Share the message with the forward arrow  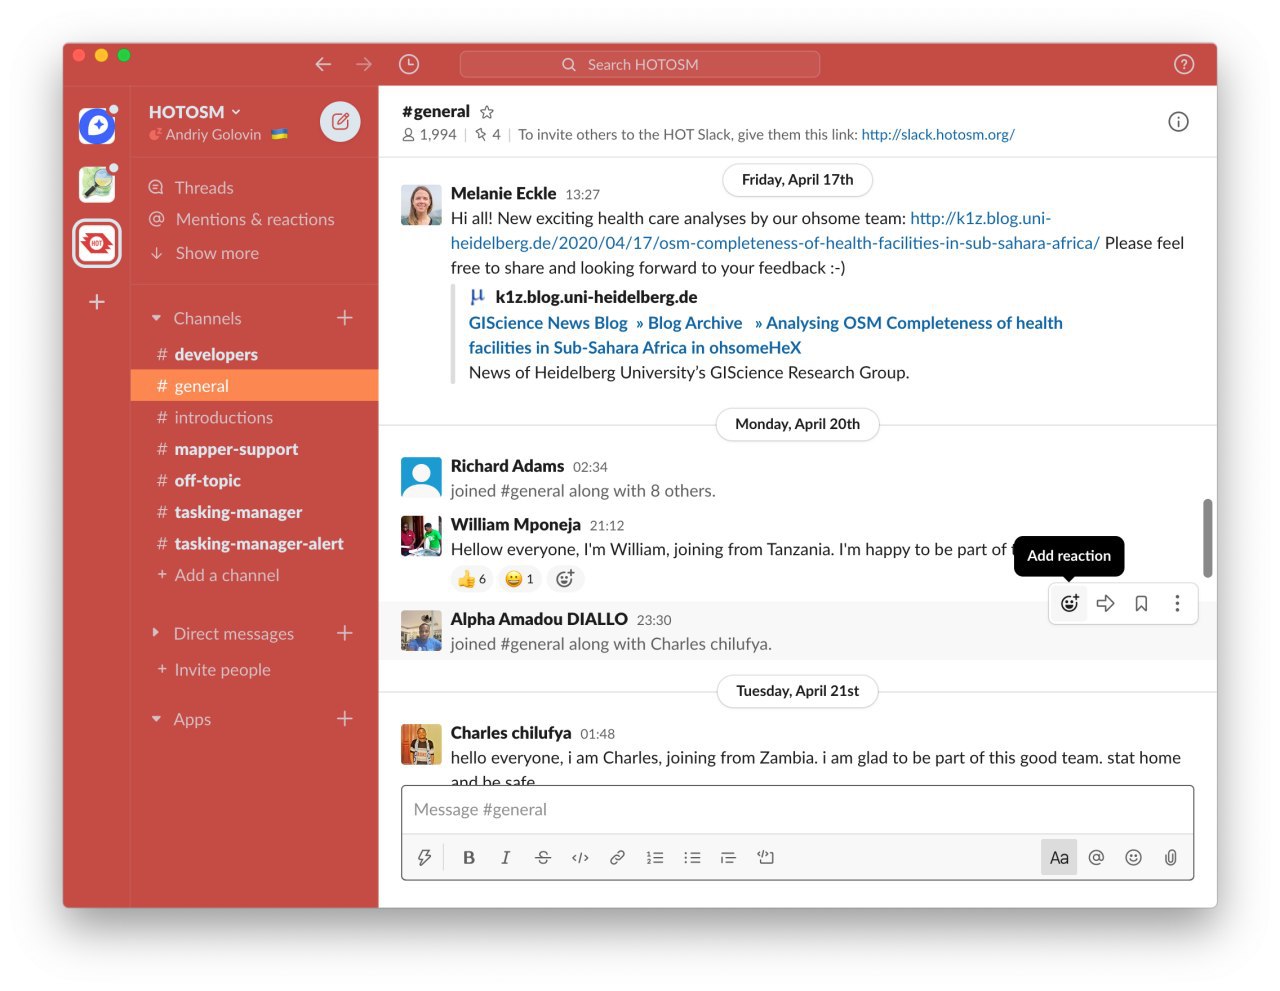[x=1106, y=603]
